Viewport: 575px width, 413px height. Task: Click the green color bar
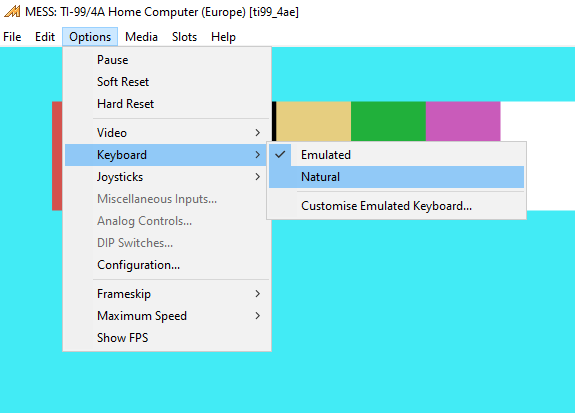coord(388,121)
